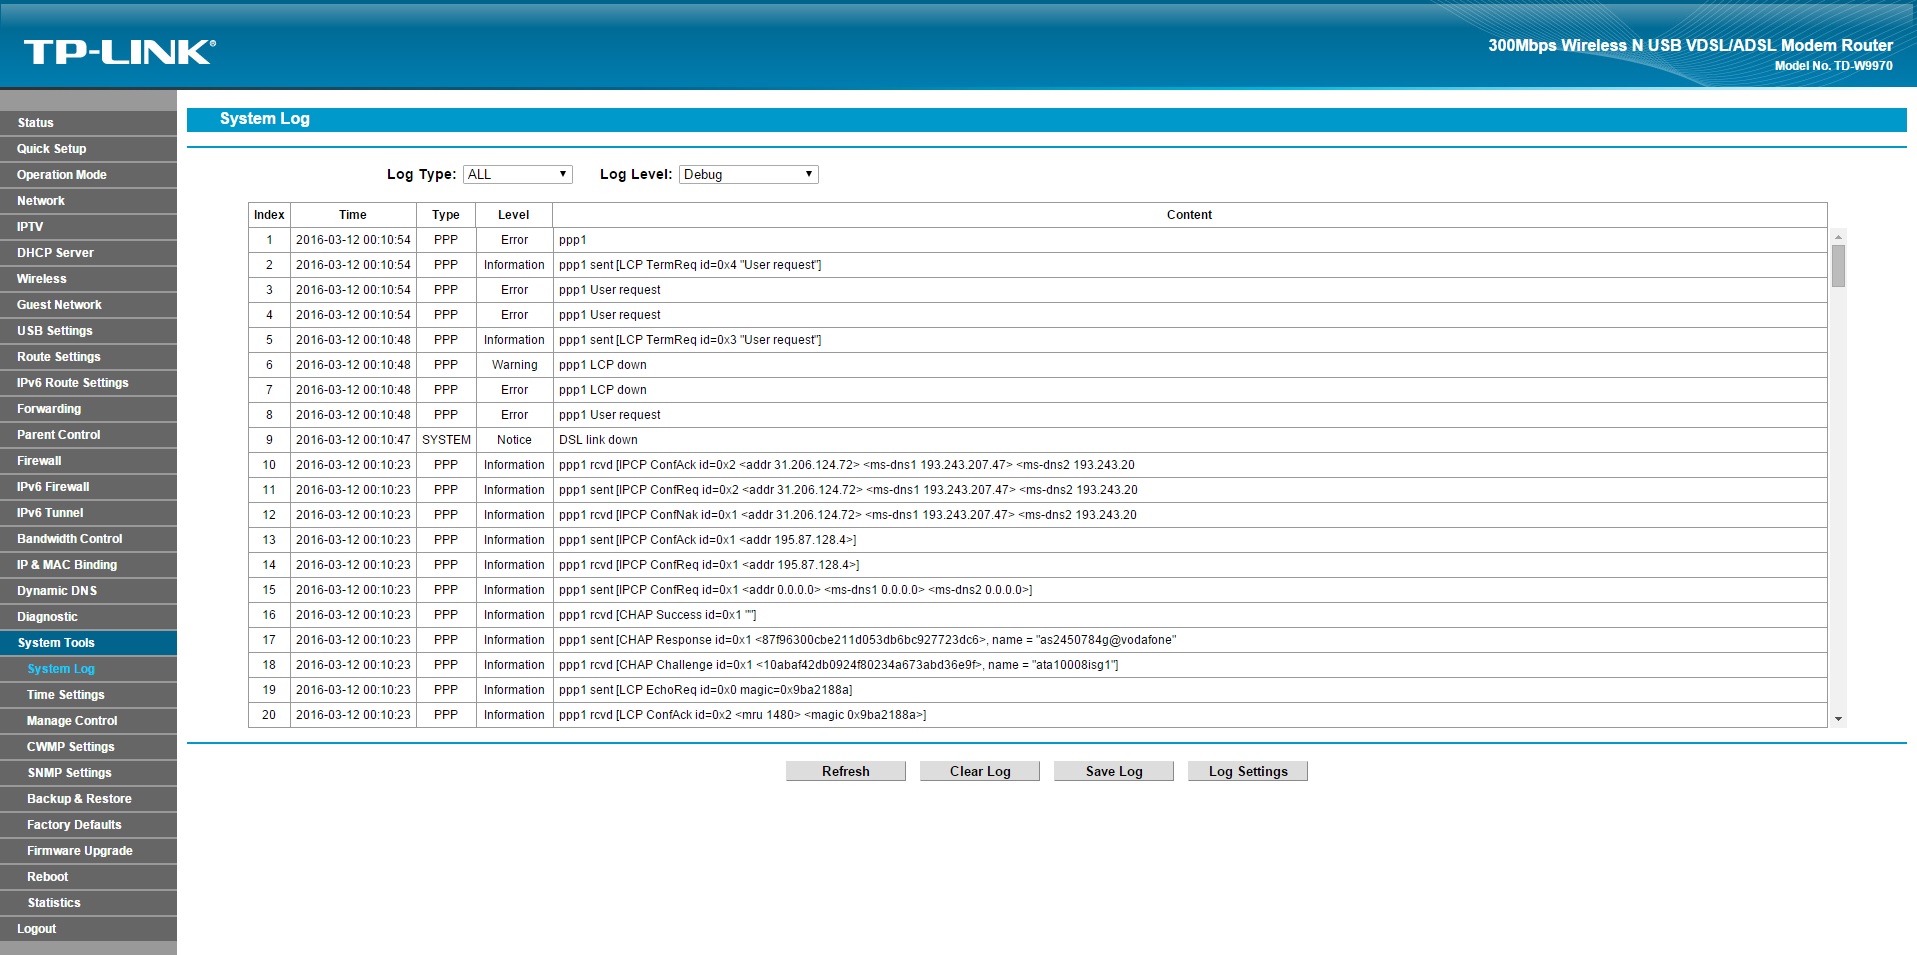Open Parent Control settings
Screen dimensions: 1917x955
point(88,435)
